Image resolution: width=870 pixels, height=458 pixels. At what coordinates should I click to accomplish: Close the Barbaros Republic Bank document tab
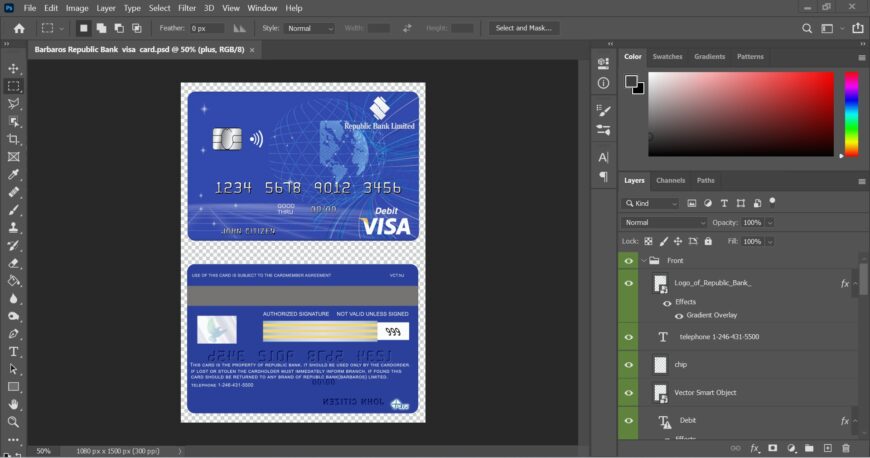(x=252, y=50)
